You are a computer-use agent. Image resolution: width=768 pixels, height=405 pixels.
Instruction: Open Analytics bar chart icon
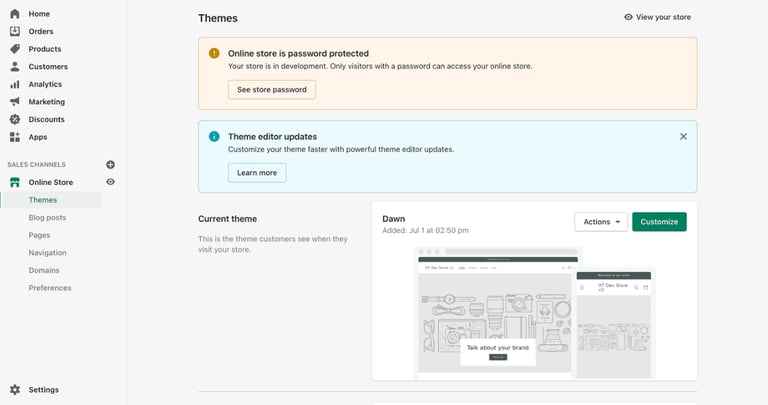pos(15,84)
